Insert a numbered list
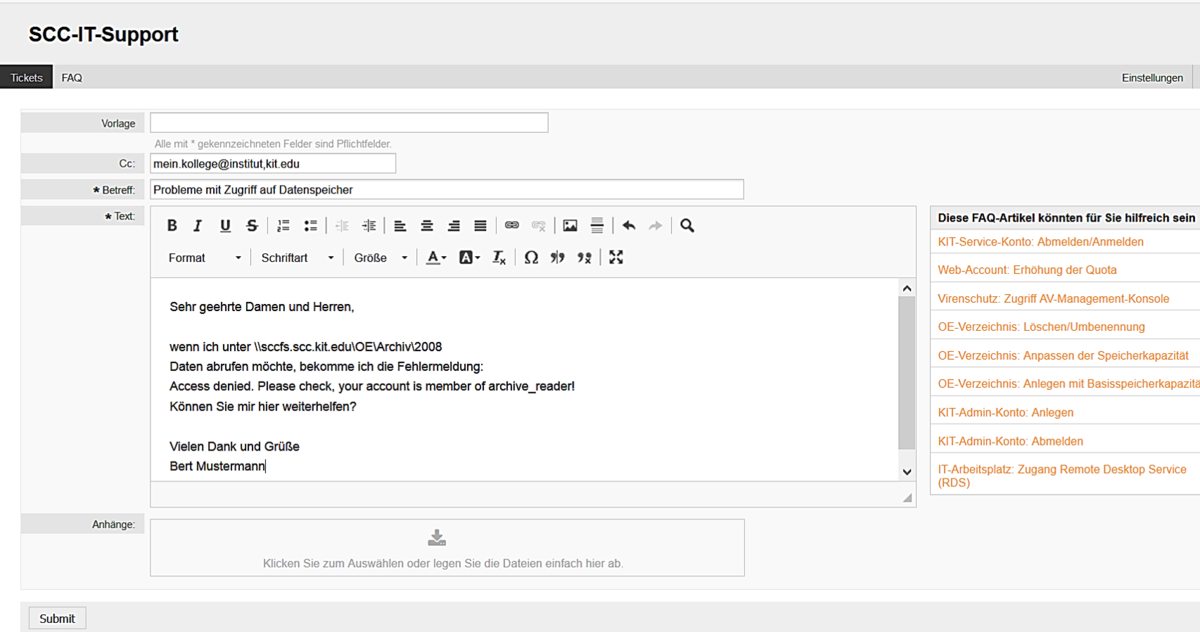Screen dimensions: 1200x632 pyautogui.click(x=283, y=226)
